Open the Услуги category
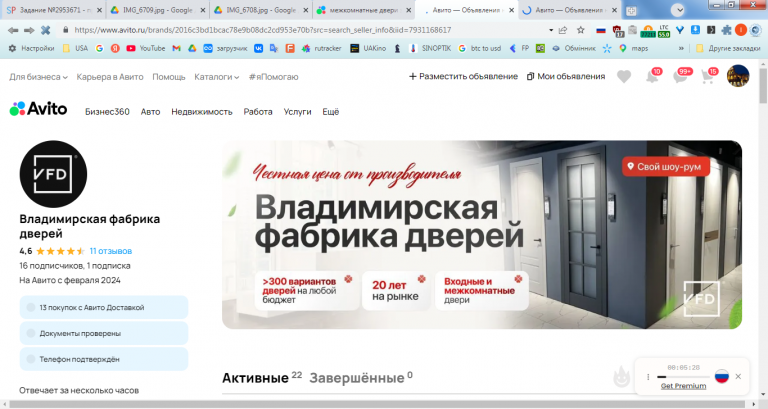The height and width of the screenshot is (409, 768). click(x=297, y=112)
